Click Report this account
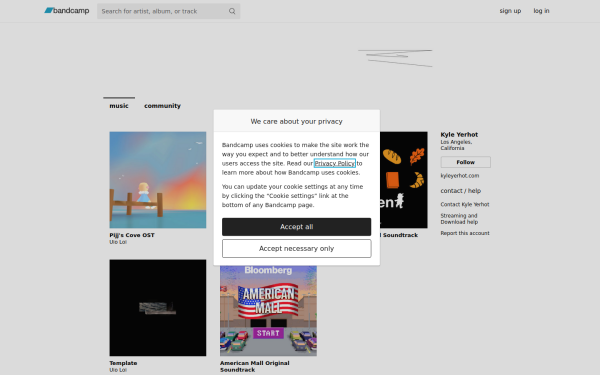600x375 pixels. (x=465, y=233)
